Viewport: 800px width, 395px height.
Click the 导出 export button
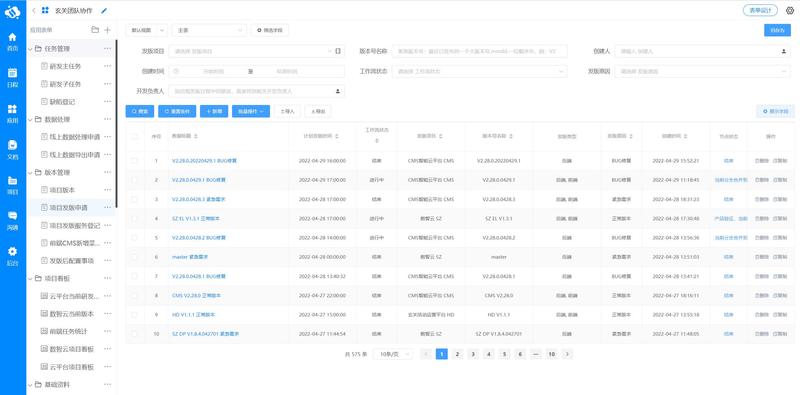(x=318, y=111)
